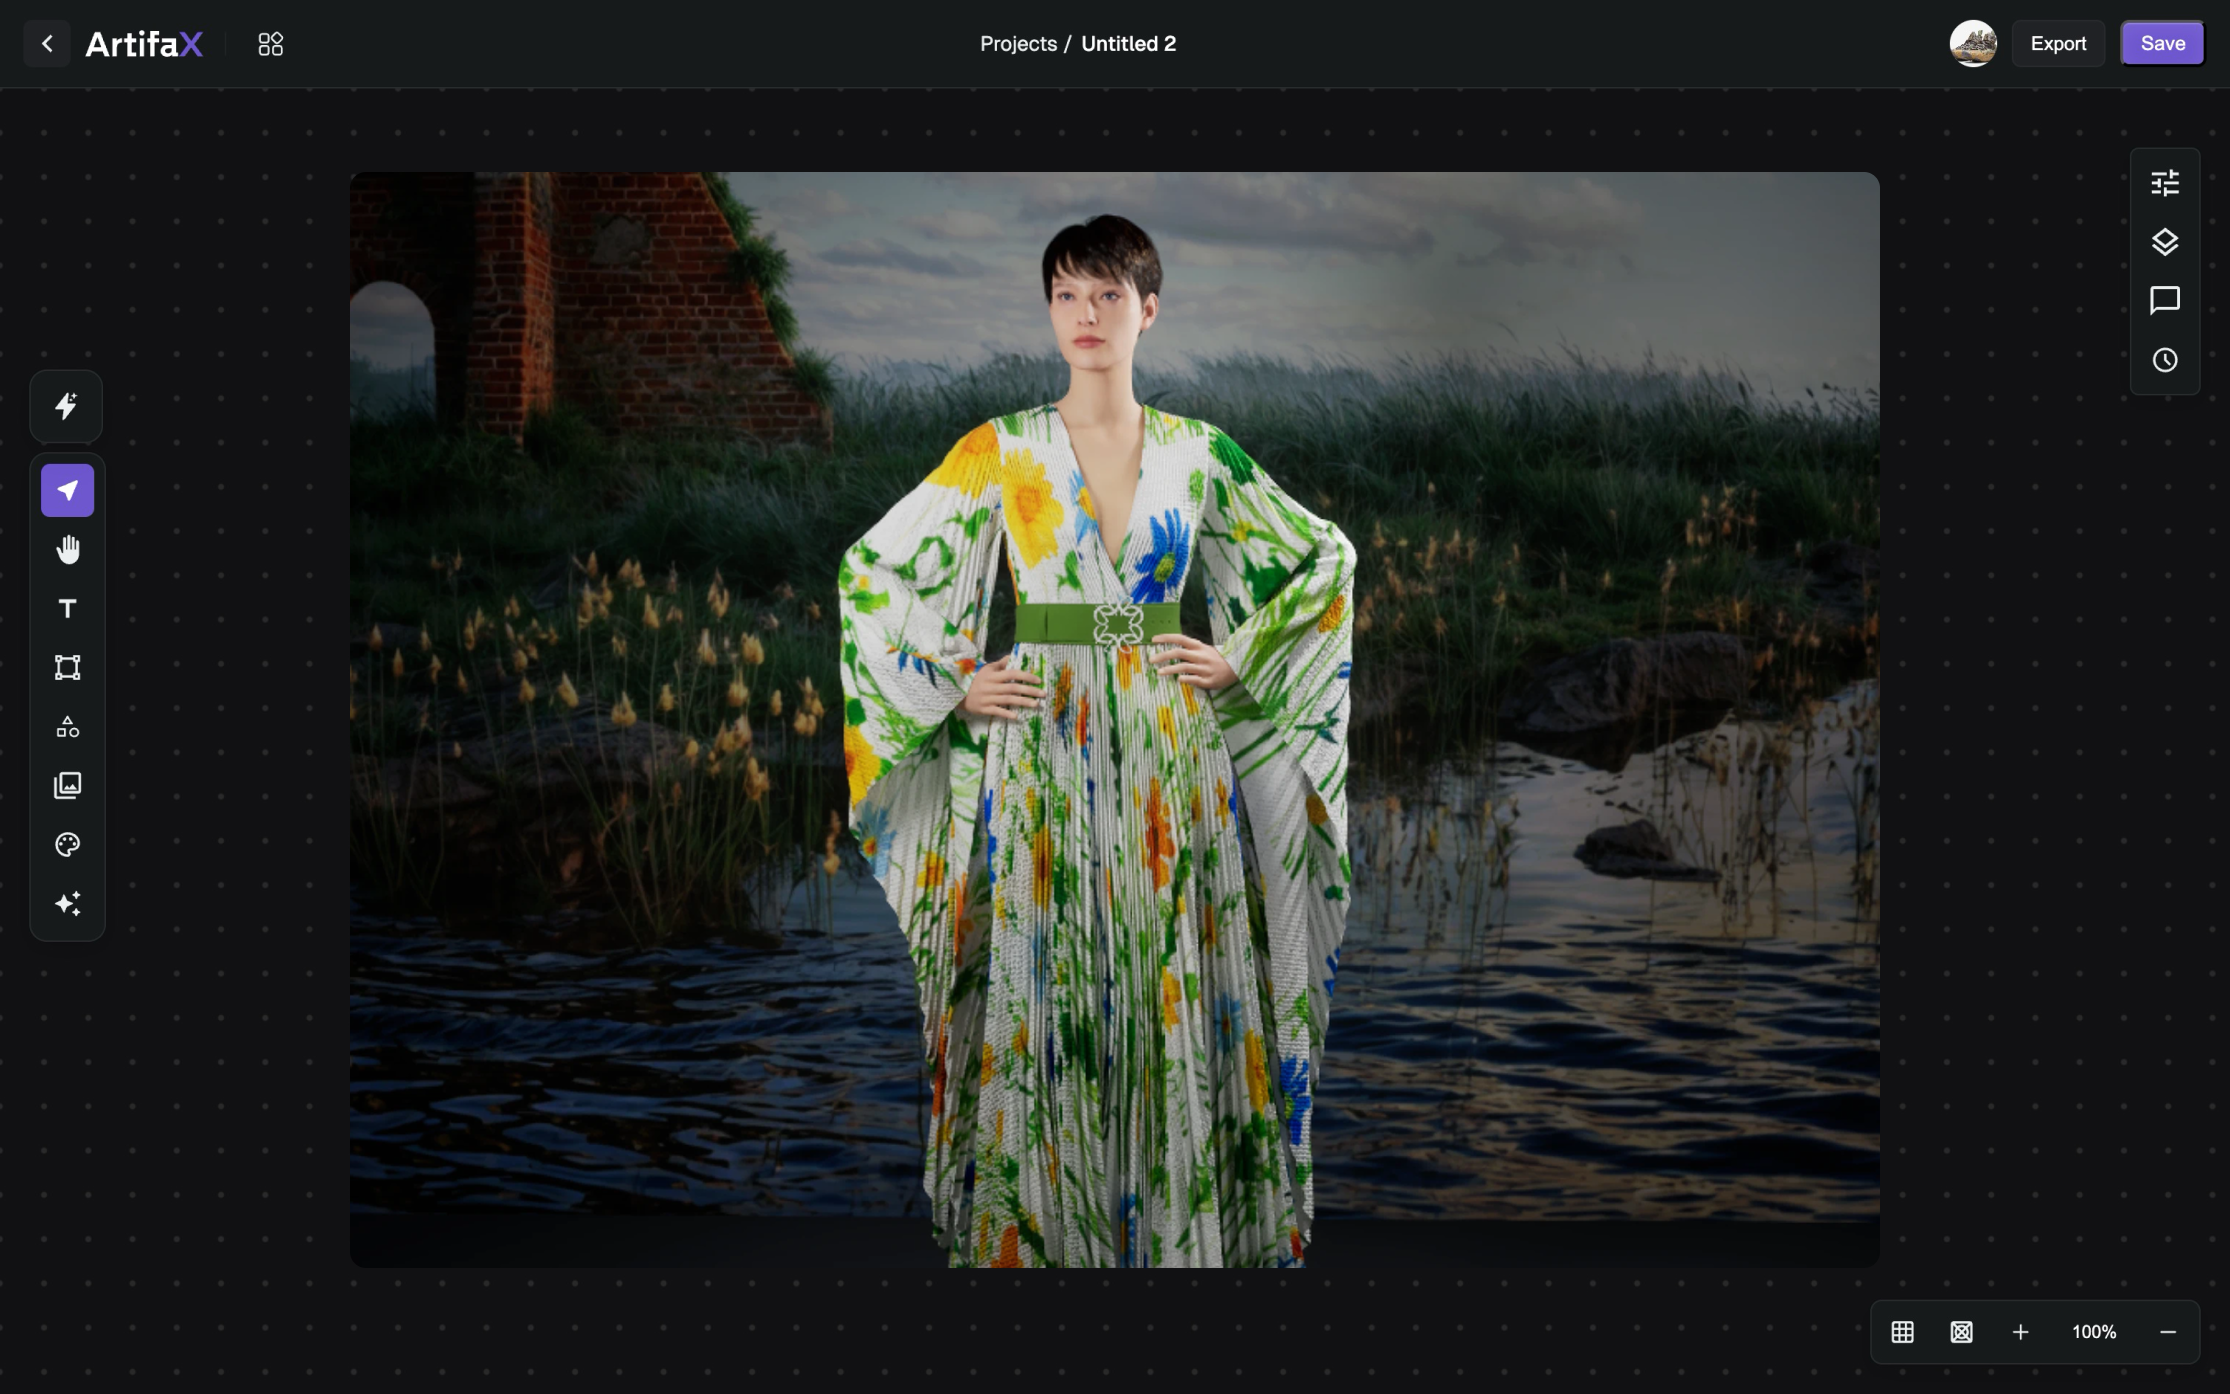This screenshot has height=1394, width=2230.
Task: Click the Export button
Action: [2057, 44]
